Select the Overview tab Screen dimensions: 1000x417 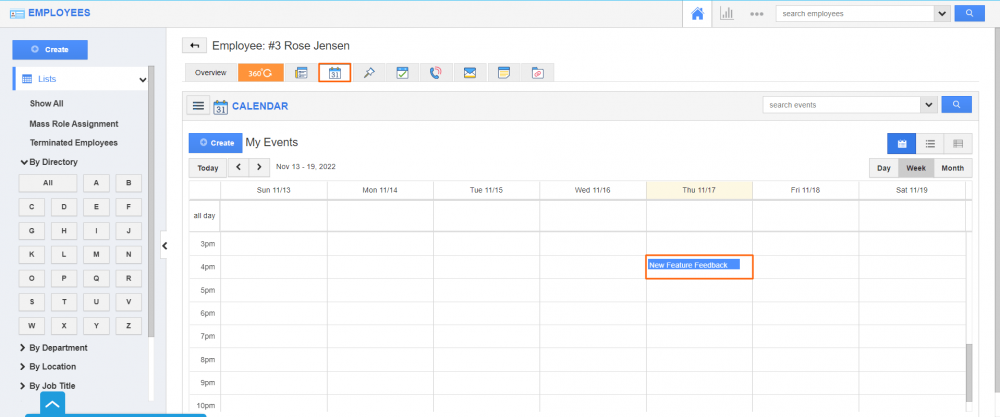click(210, 73)
